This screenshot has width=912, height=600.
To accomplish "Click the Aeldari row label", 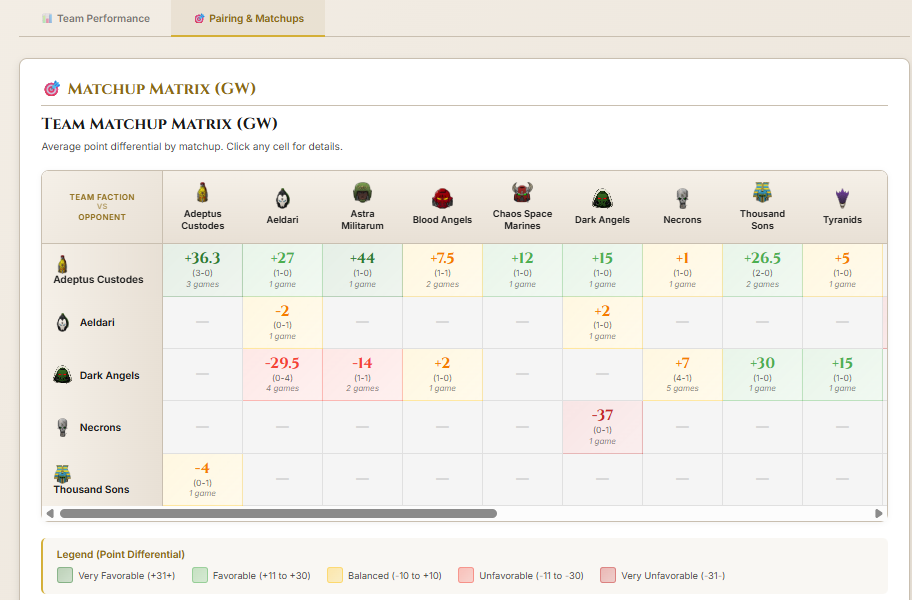I will point(97,322).
